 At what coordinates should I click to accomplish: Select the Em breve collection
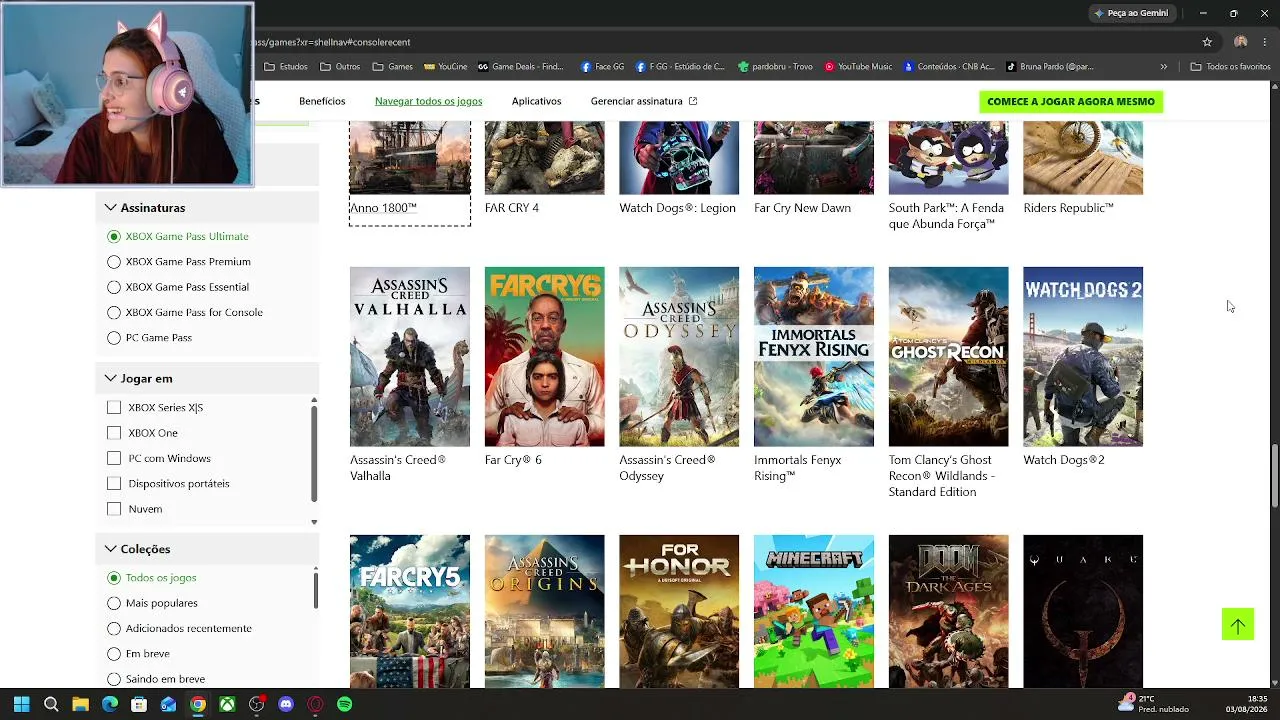pos(114,654)
